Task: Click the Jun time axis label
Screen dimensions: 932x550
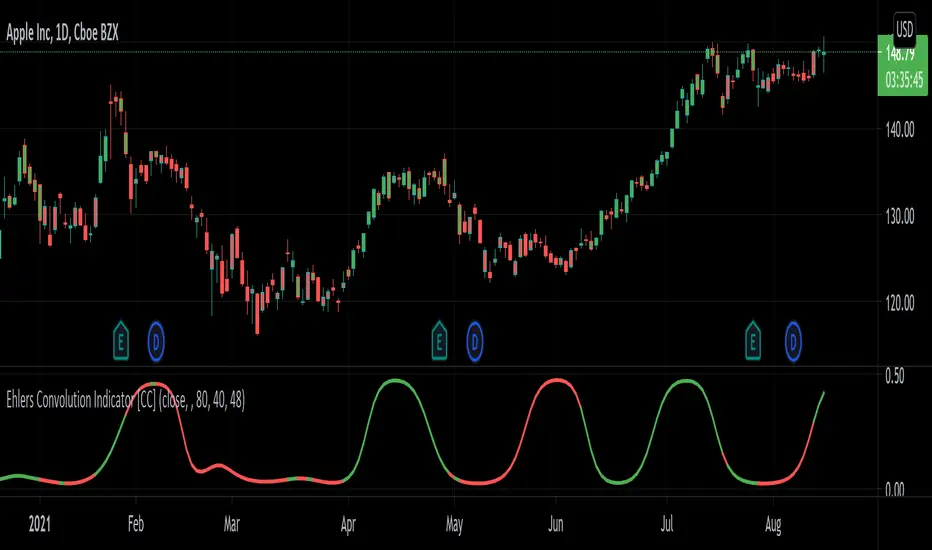Action: (x=555, y=524)
